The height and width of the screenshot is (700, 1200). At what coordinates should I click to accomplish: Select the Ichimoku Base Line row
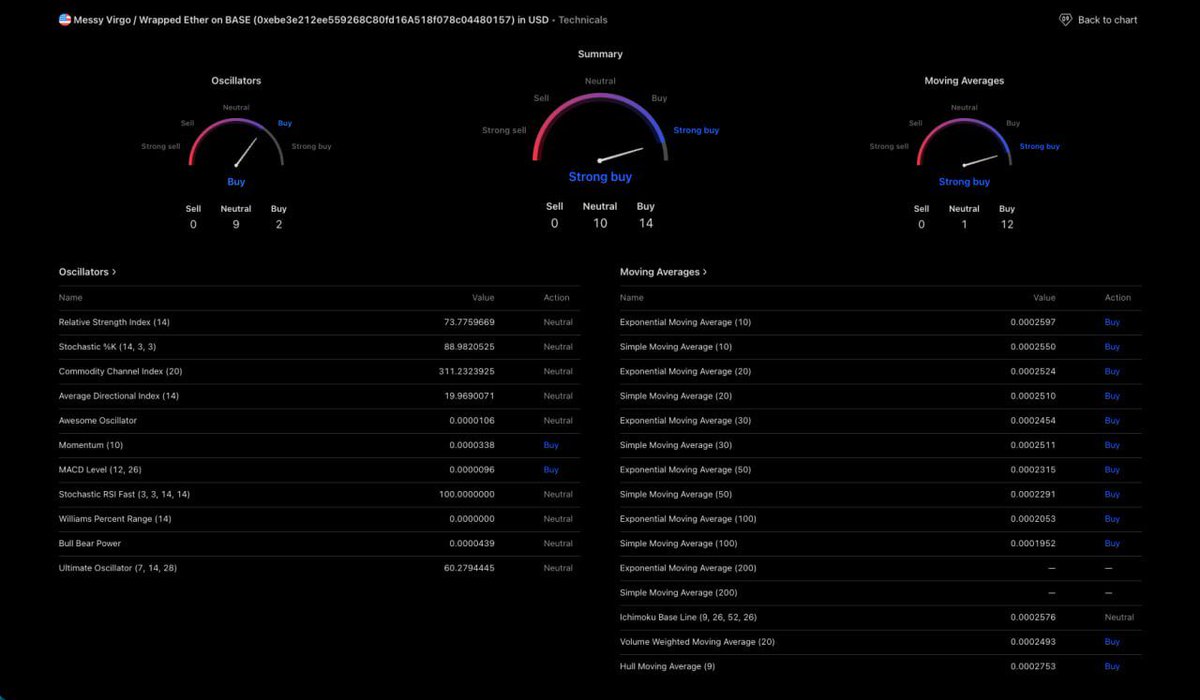point(880,617)
